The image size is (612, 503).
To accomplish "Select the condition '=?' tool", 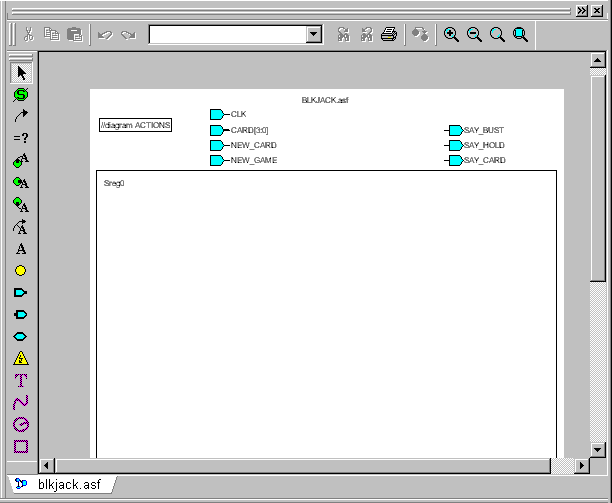I will [x=21, y=138].
